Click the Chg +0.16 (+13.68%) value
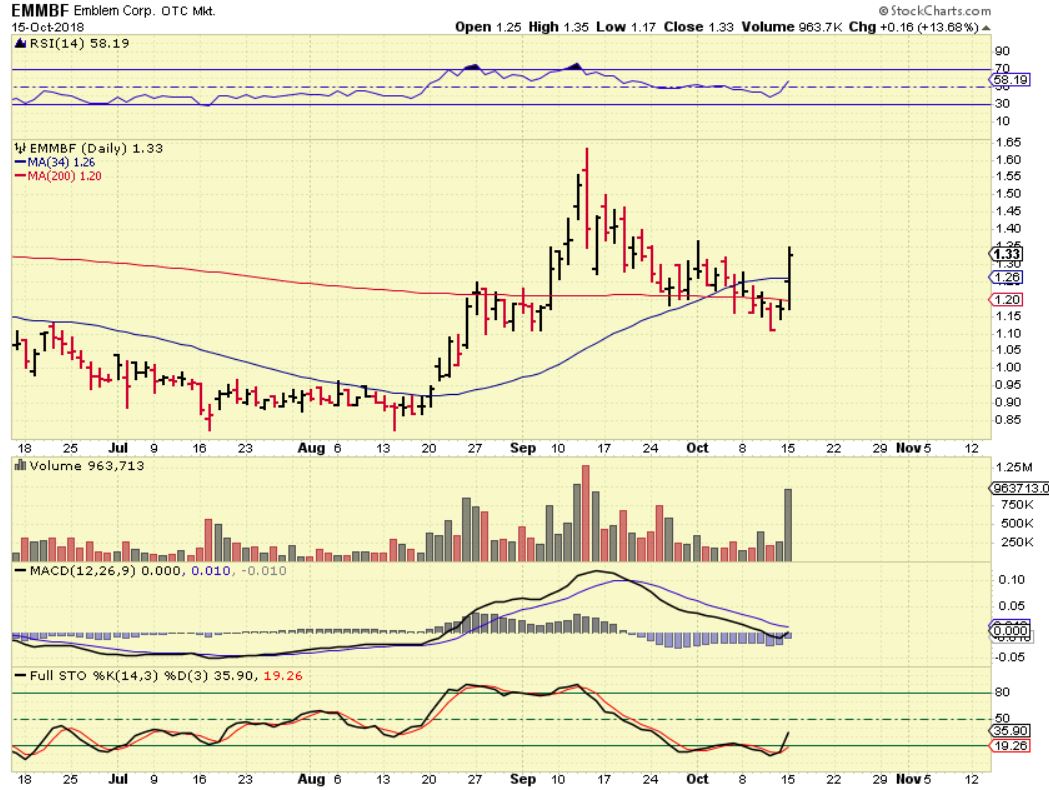Viewport: 1049px width, 790px height. 913,27
